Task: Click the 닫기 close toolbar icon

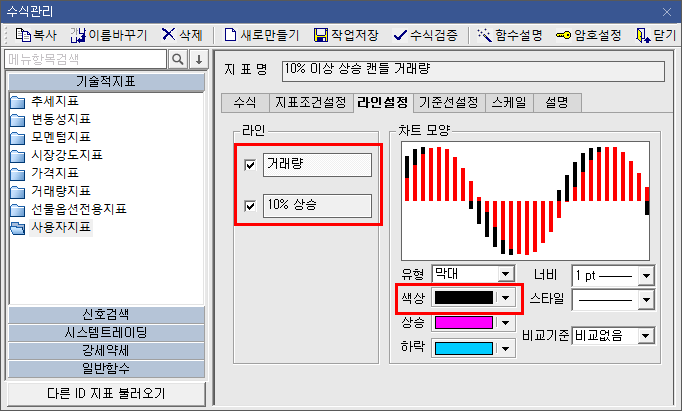Action: click(x=642, y=35)
